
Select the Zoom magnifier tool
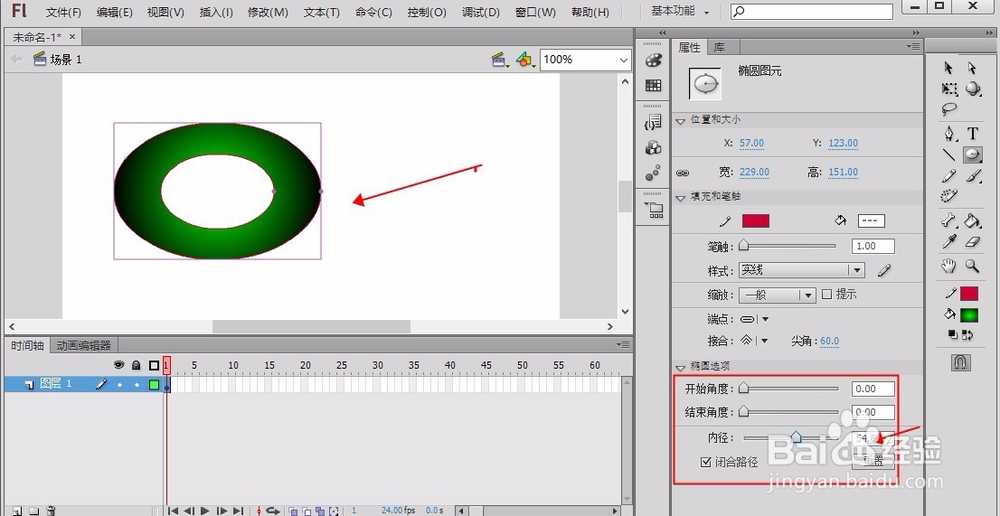[x=972, y=266]
